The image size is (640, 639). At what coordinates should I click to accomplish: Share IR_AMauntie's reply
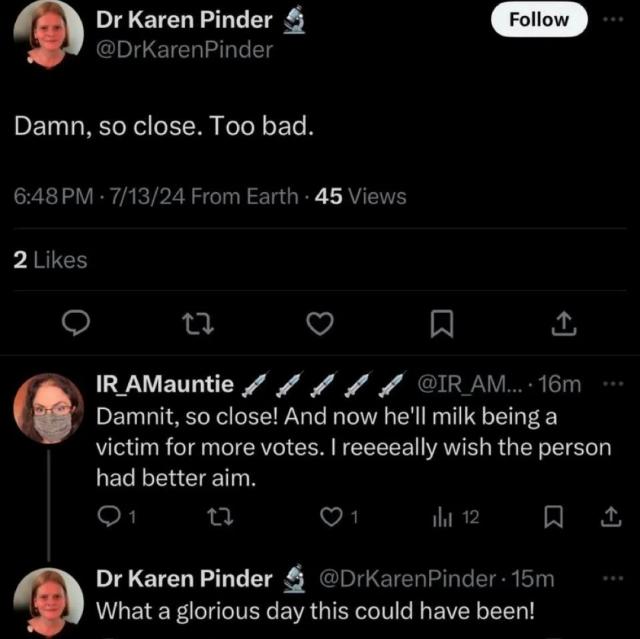pyautogui.click(x=608, y=516)
